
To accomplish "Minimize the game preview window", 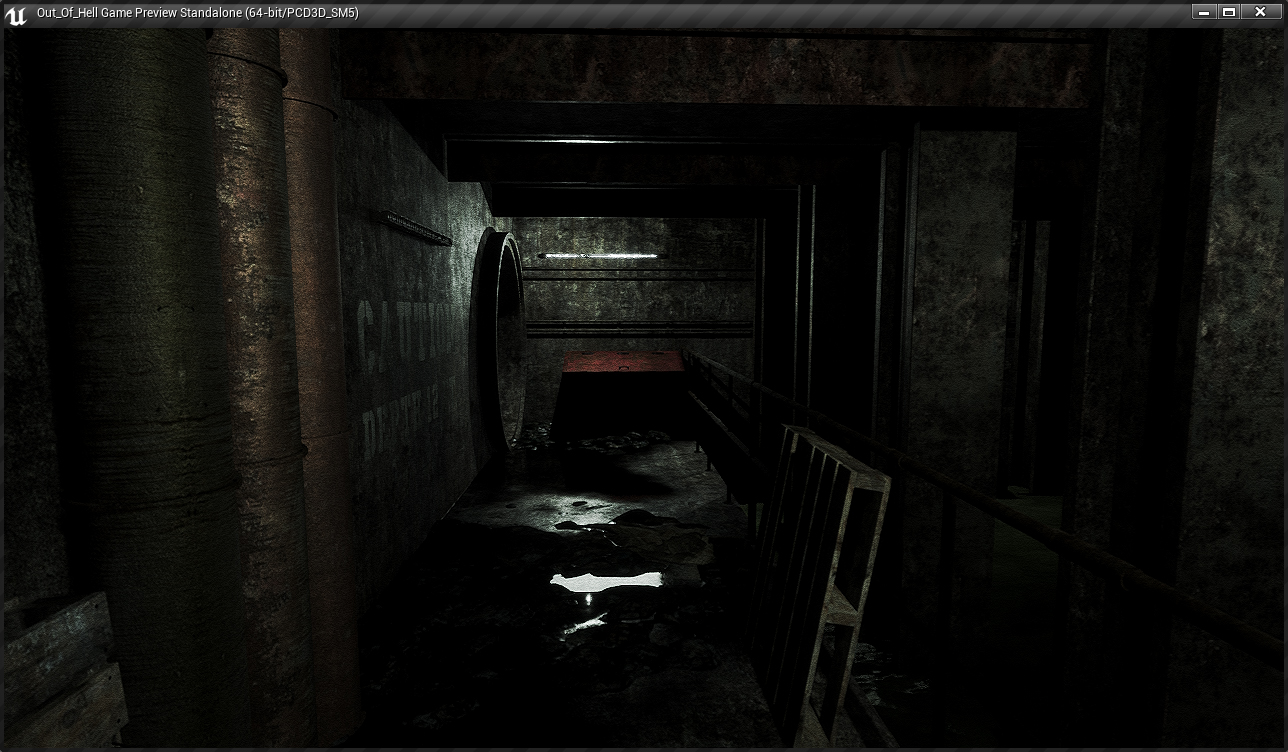I will point(1204,12).
